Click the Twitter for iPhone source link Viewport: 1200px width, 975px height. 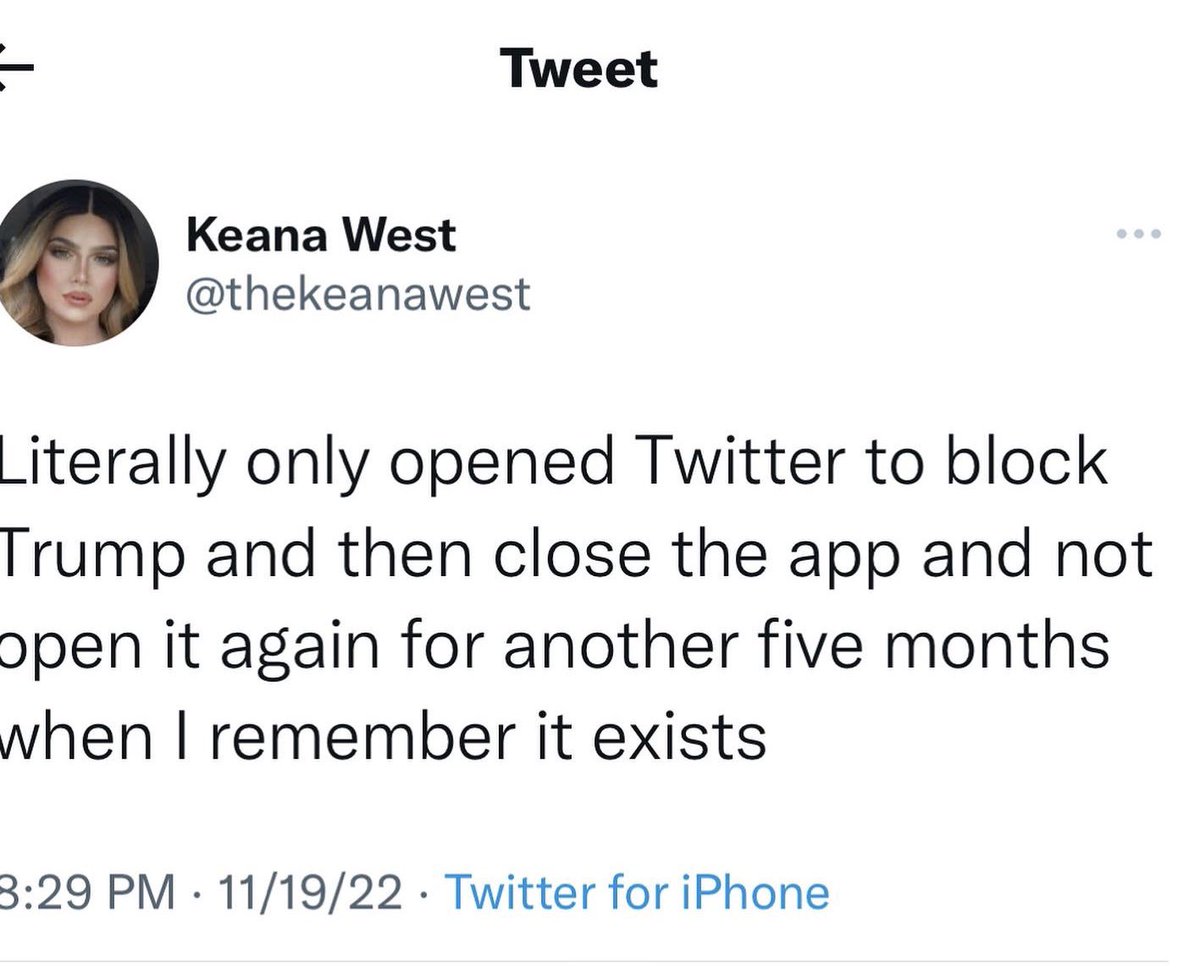coord(636,891)
